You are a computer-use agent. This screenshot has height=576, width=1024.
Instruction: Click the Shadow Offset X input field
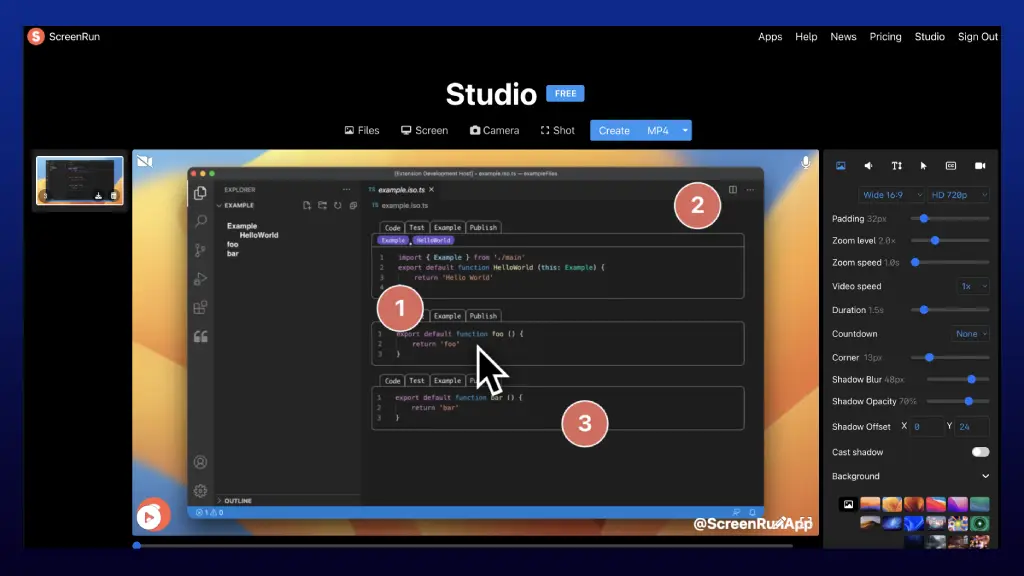(x=927, y=426)
